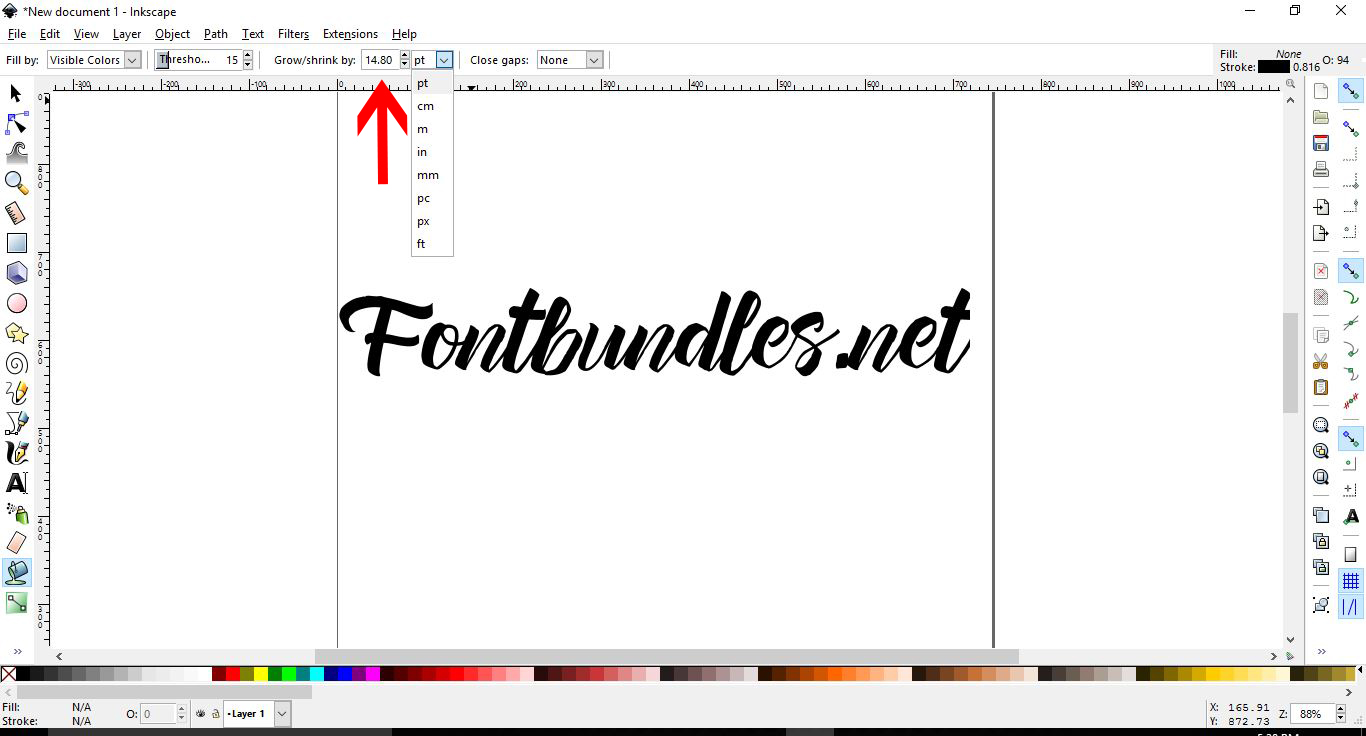Toggle snap to guides

[x=1351, y=606]
